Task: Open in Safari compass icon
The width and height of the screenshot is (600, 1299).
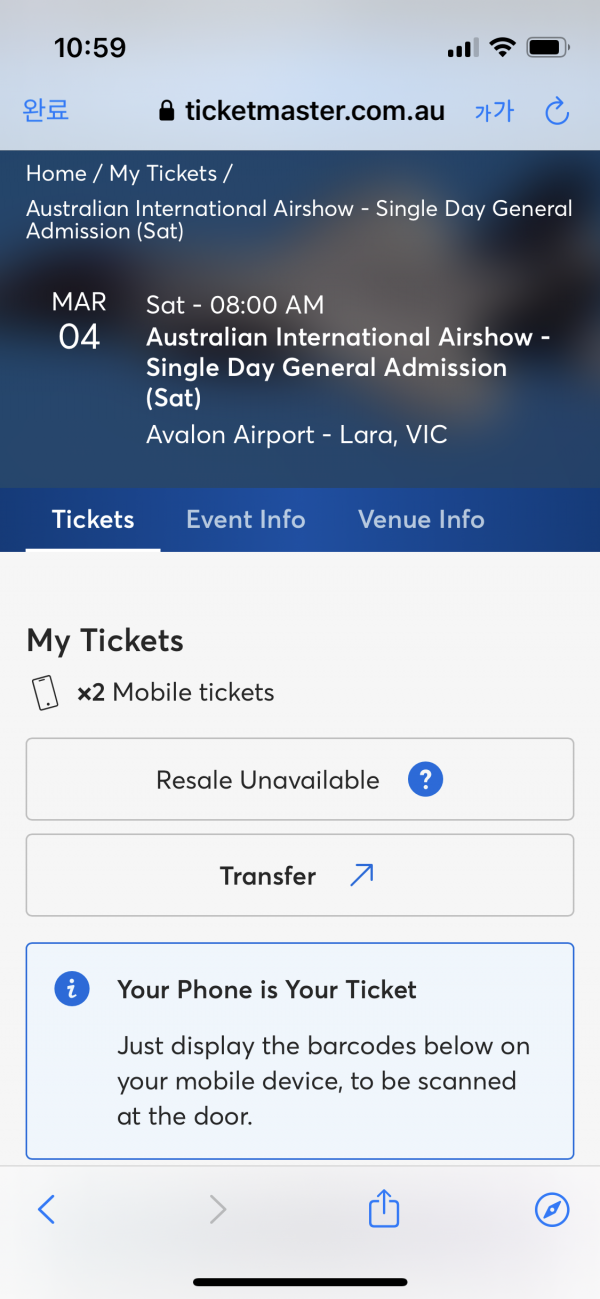Action: (x=552, y=1210)
